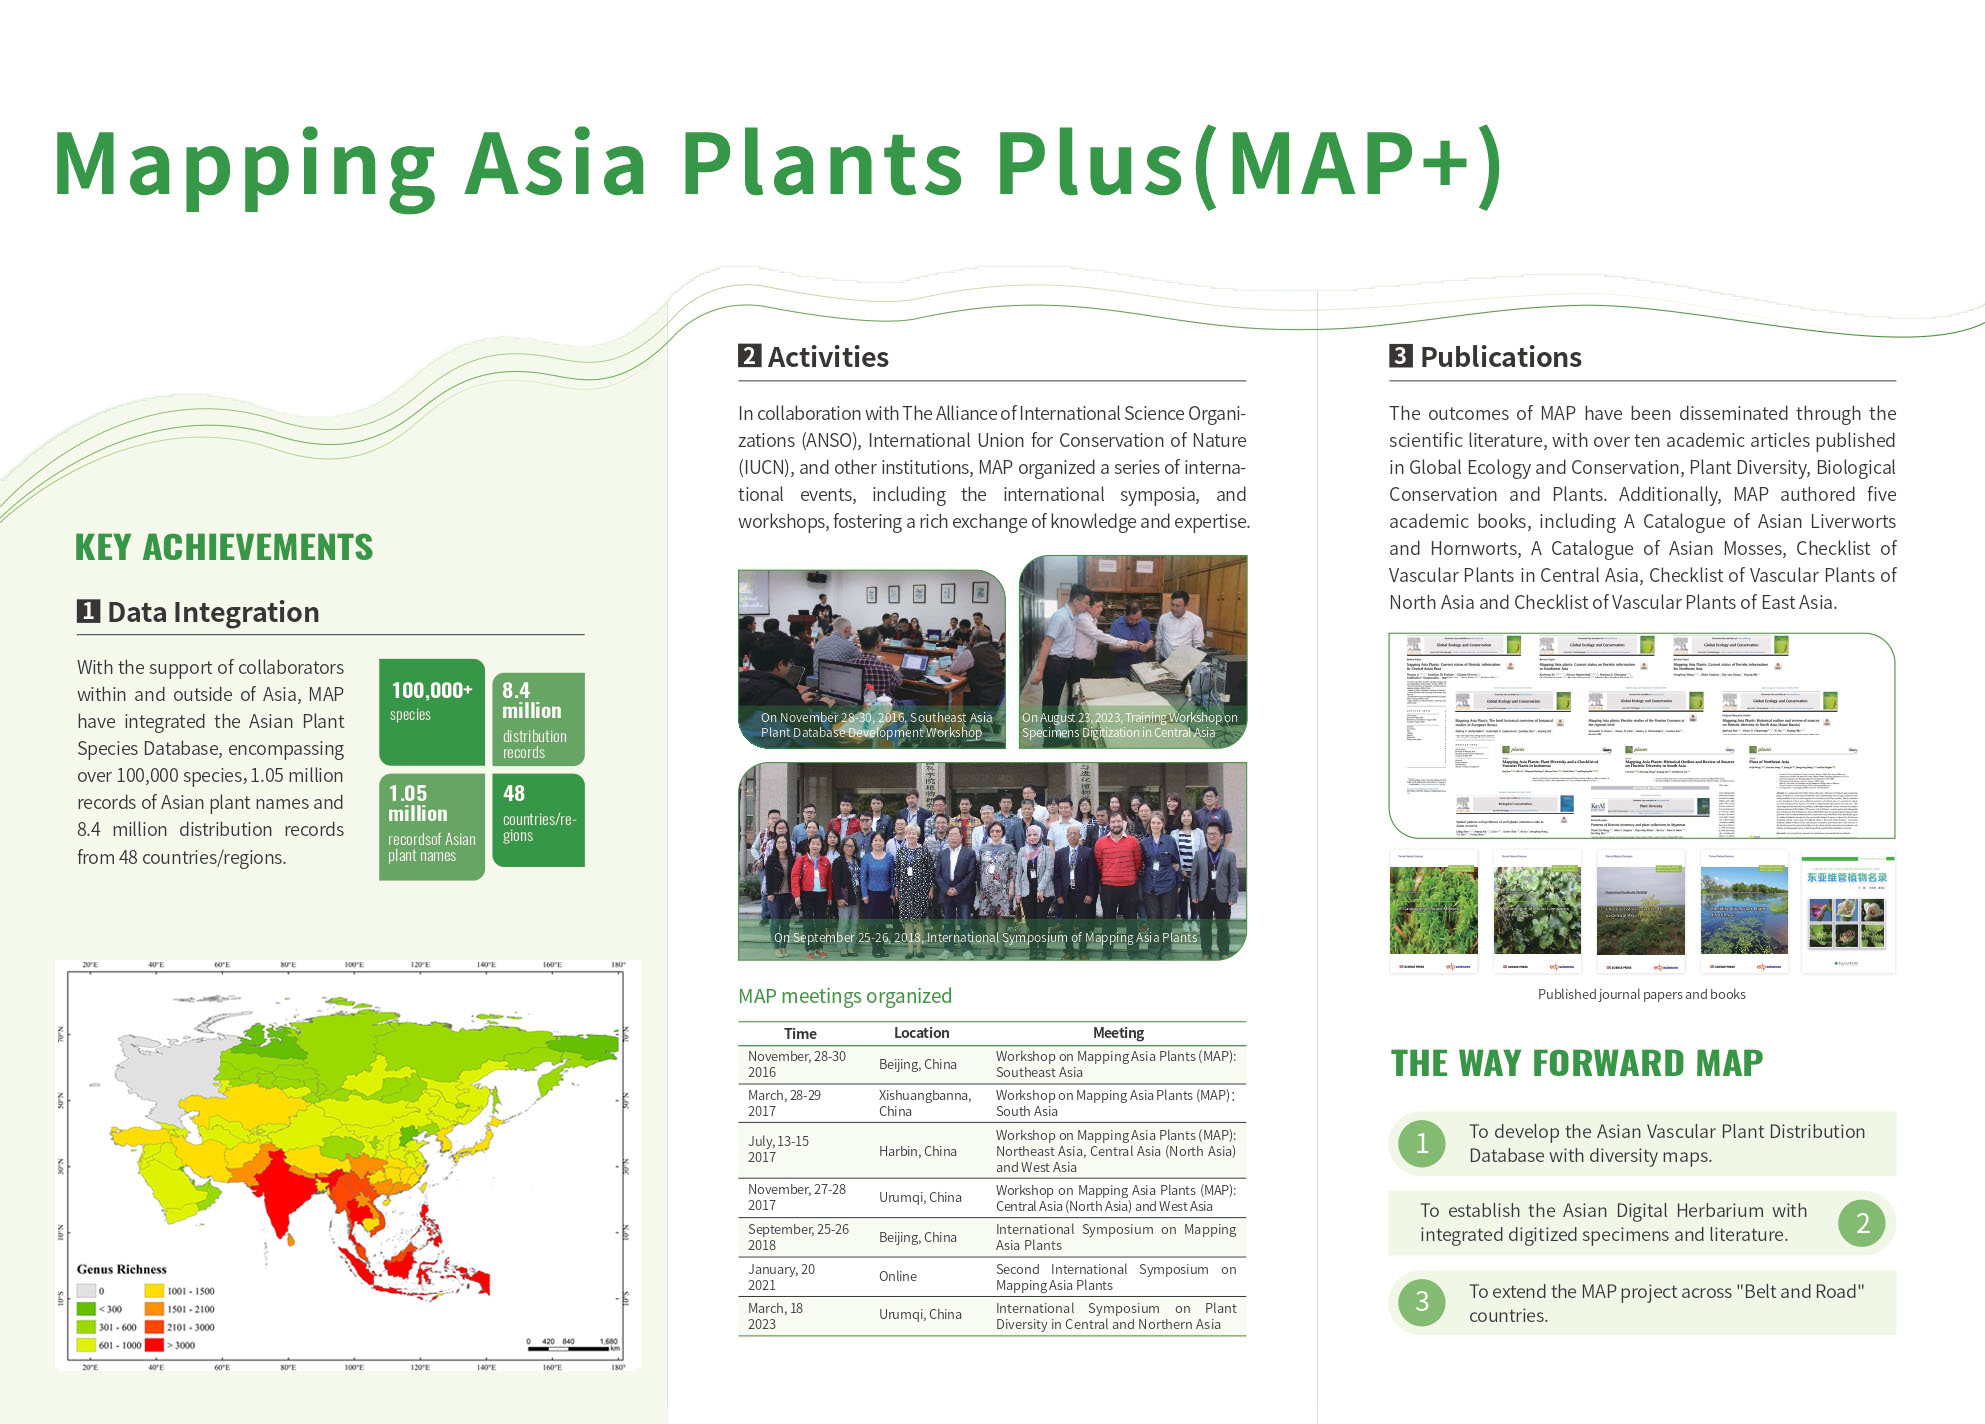Switch to the Publications section
This screenshot has width=1985, height=1424.
1500,357
